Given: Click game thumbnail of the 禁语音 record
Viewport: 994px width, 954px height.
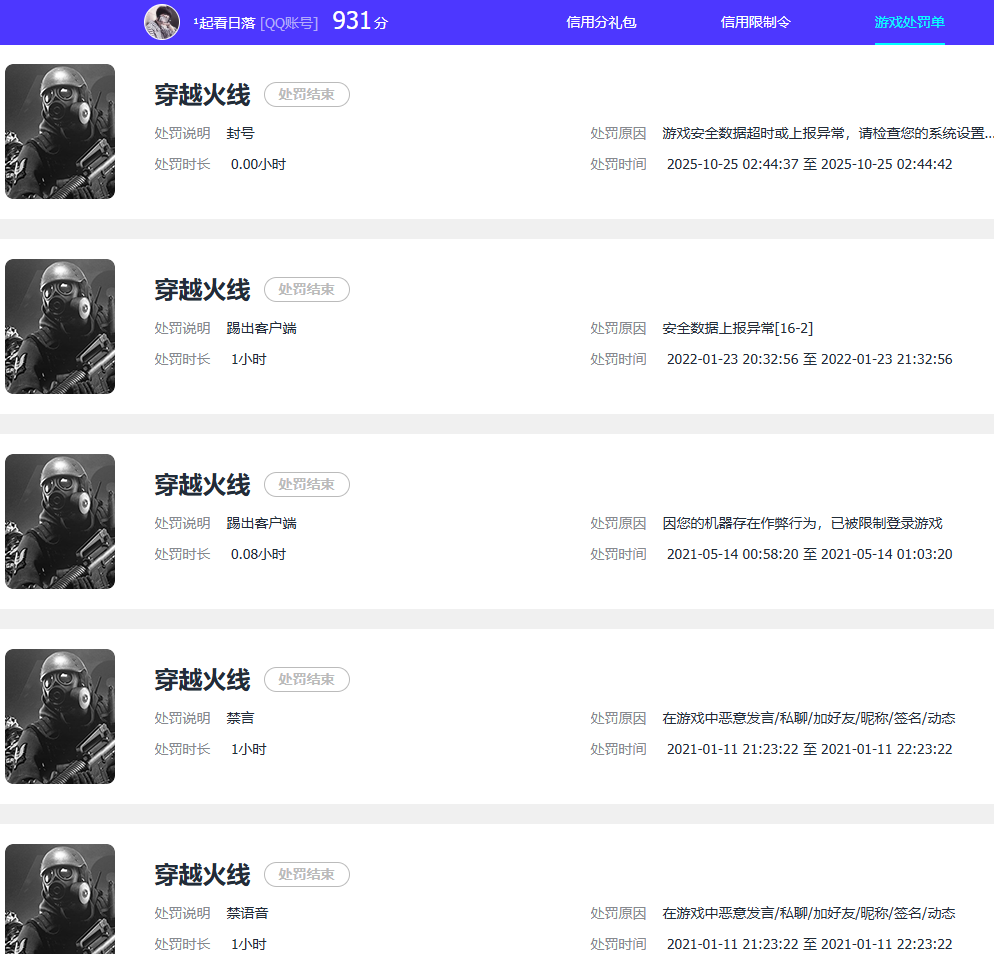Looking at the screenshot, I should tap(60, 898).
